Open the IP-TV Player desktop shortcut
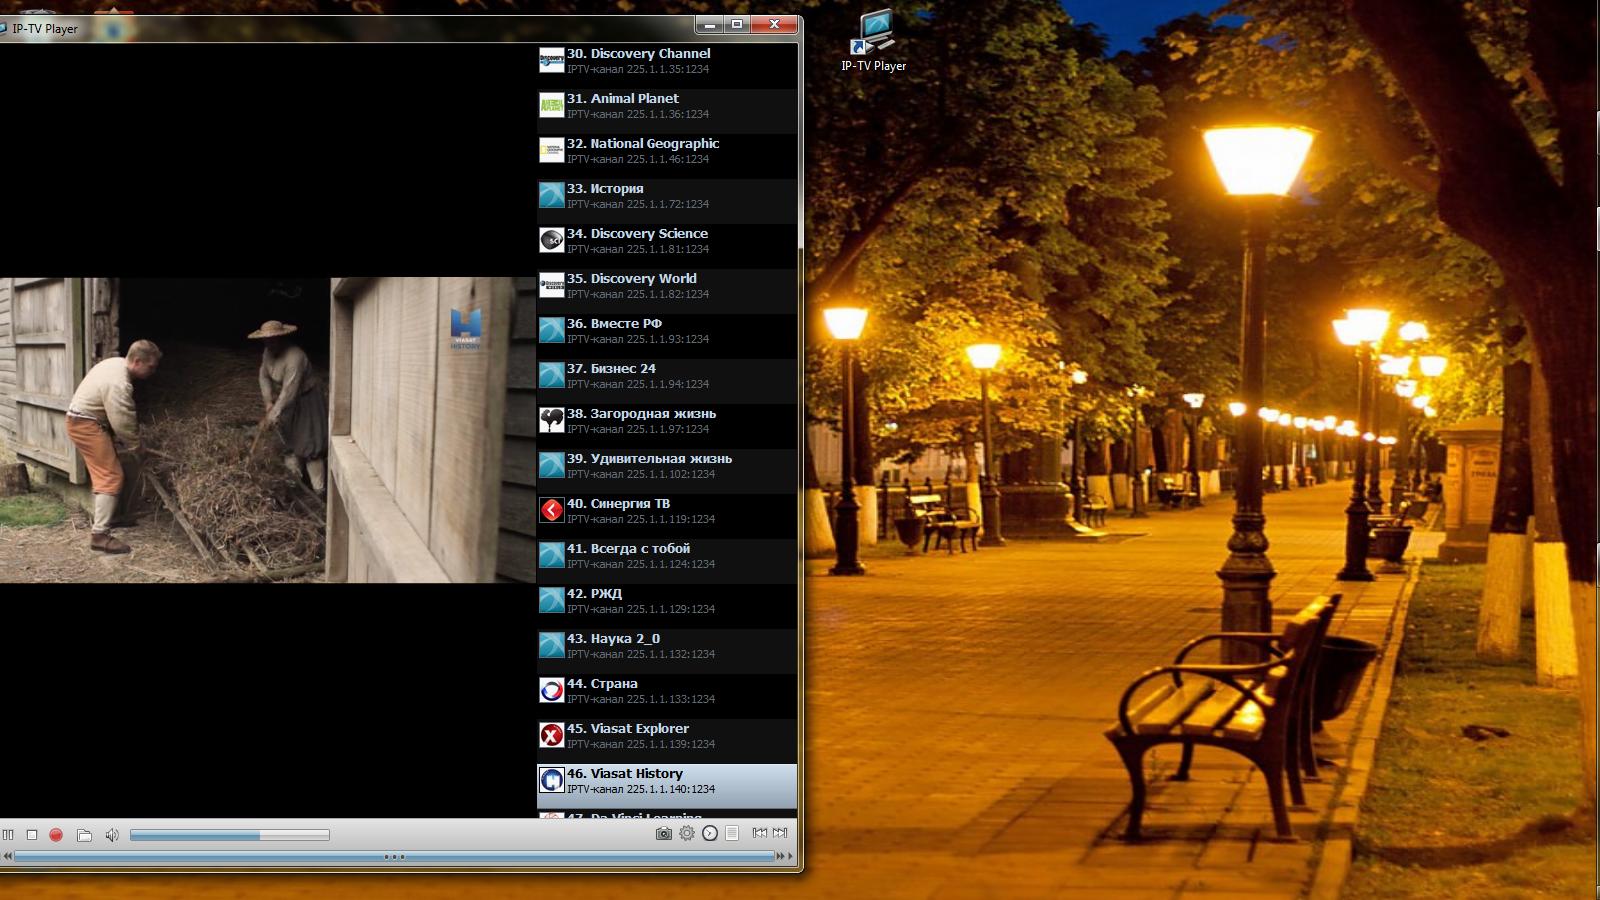 [x=873, y=40]
